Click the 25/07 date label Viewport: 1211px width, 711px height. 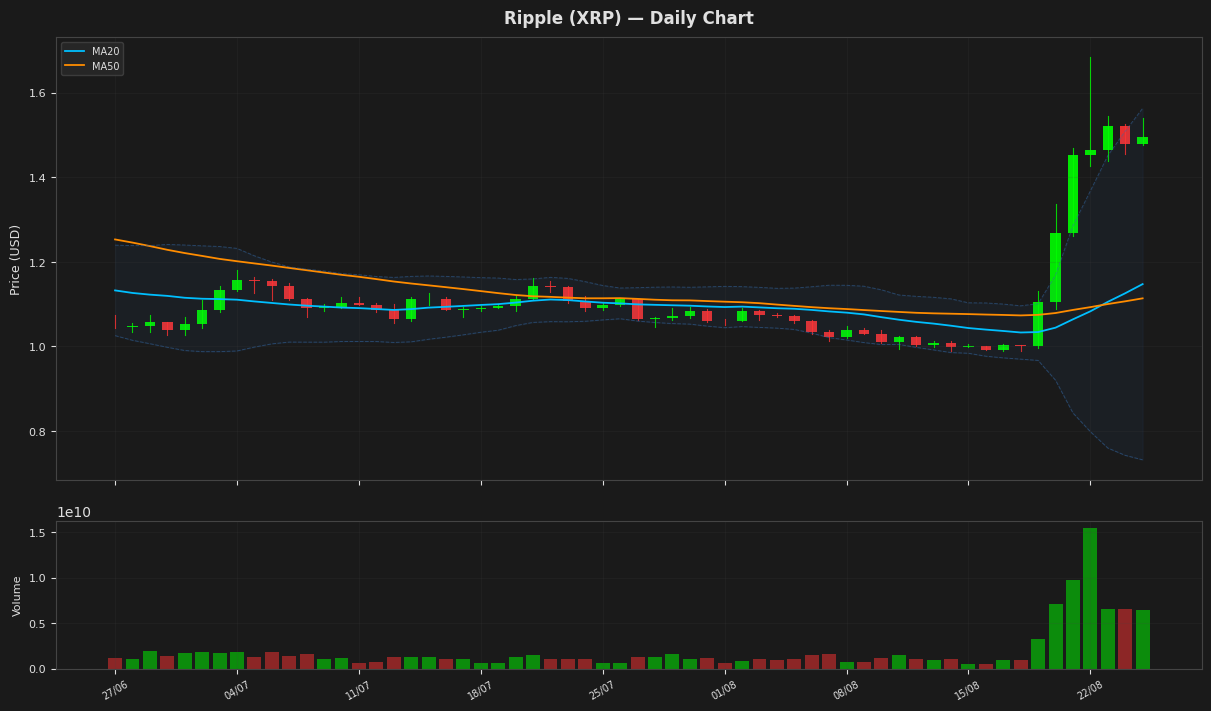click(x=603, y=690)
